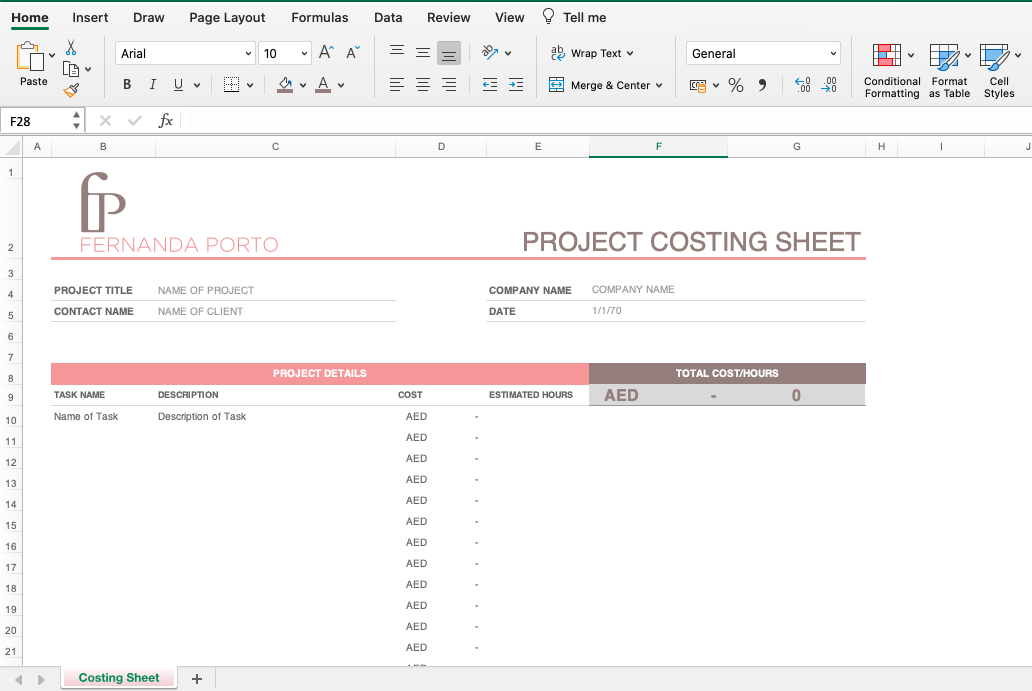The height and width of the screenshot is (691, 1032).
Task: Increase decimal places
Action: click(803, 85)
